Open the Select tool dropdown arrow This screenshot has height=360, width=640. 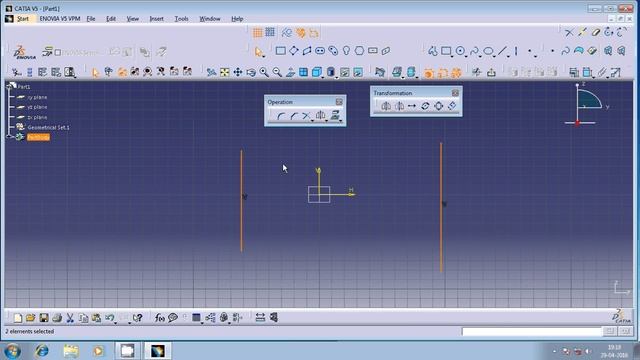coord(264,56)
